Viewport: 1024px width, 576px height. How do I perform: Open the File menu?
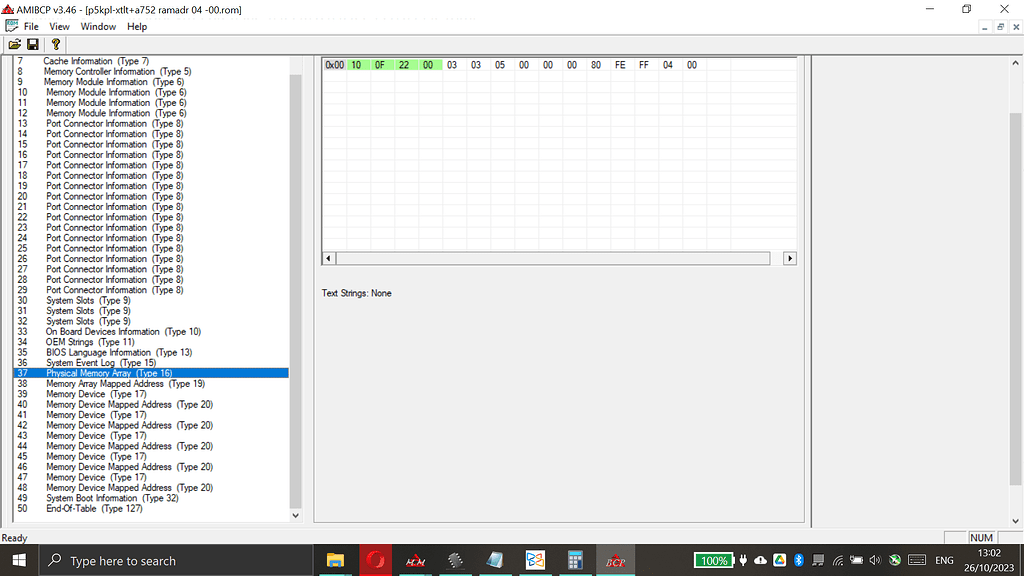pyautogui.click(x=31, y=26)
